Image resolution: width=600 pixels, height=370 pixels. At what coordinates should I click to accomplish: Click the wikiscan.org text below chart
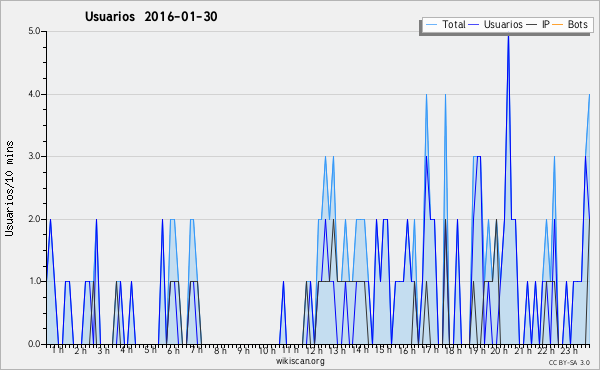coord(300,361)
